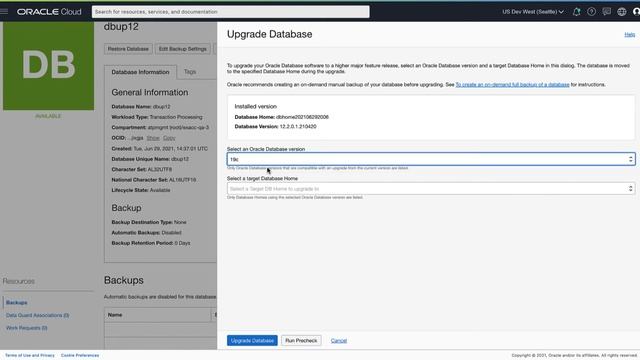This screenshot has width=640, height=360.
Task: Open the US Dev West (Seattle) region dropdown
Action: [x=533, y=12]
